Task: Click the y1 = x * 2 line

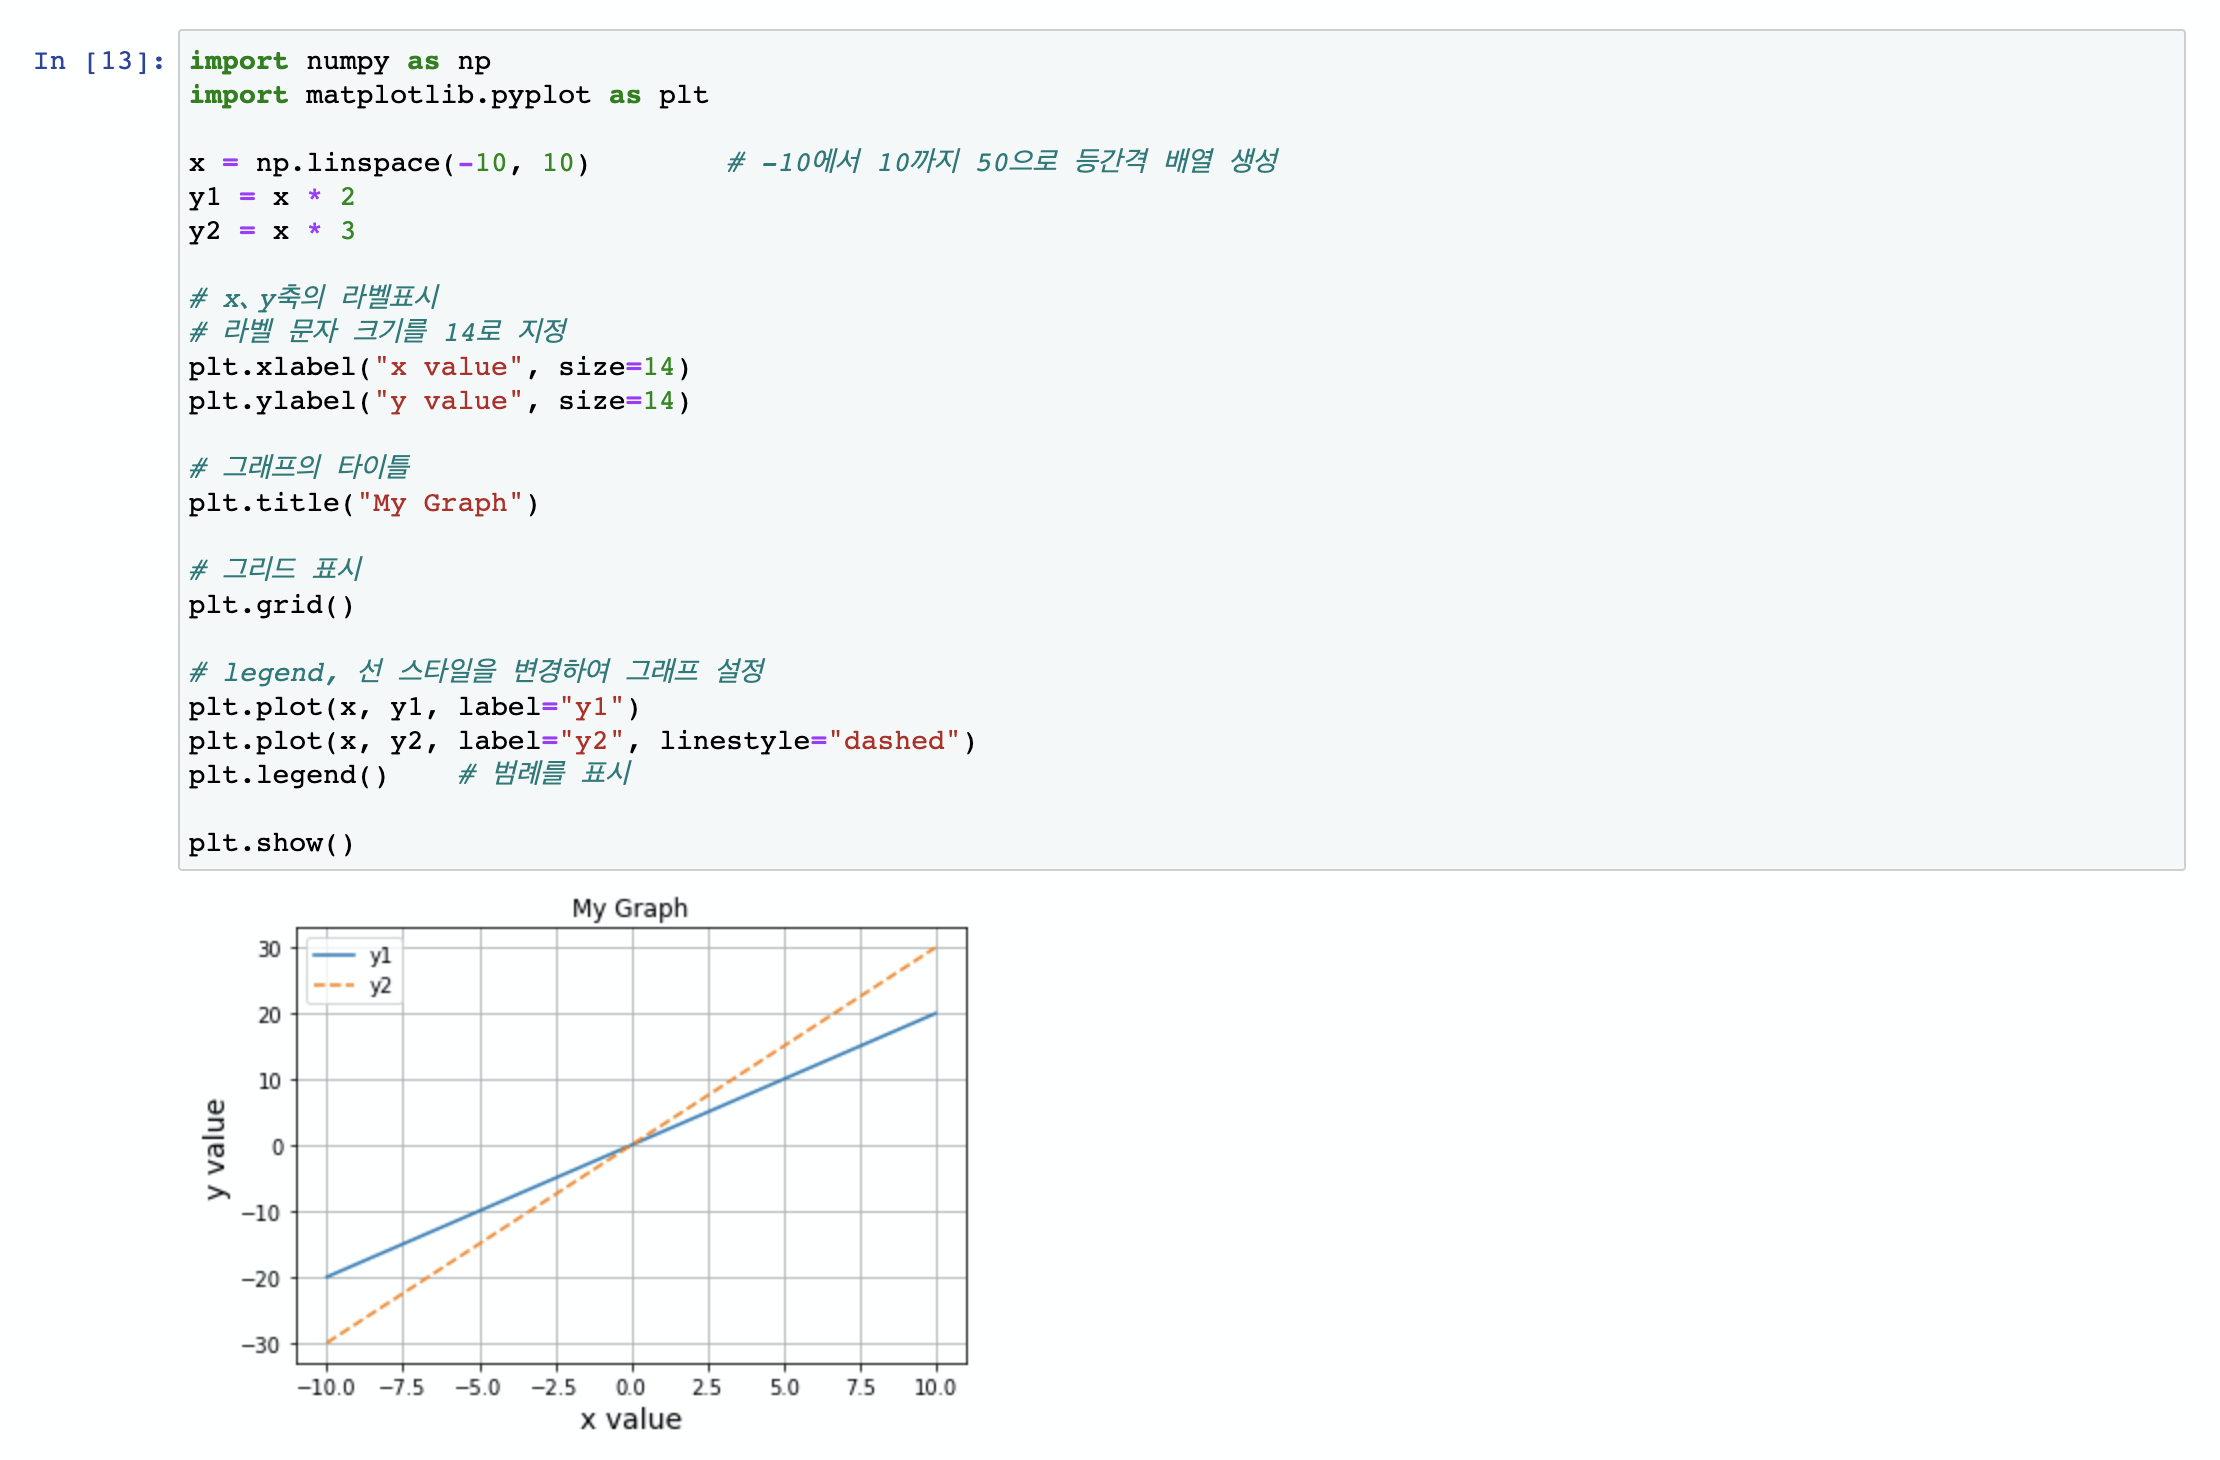Action: click(x=271, y=198)
